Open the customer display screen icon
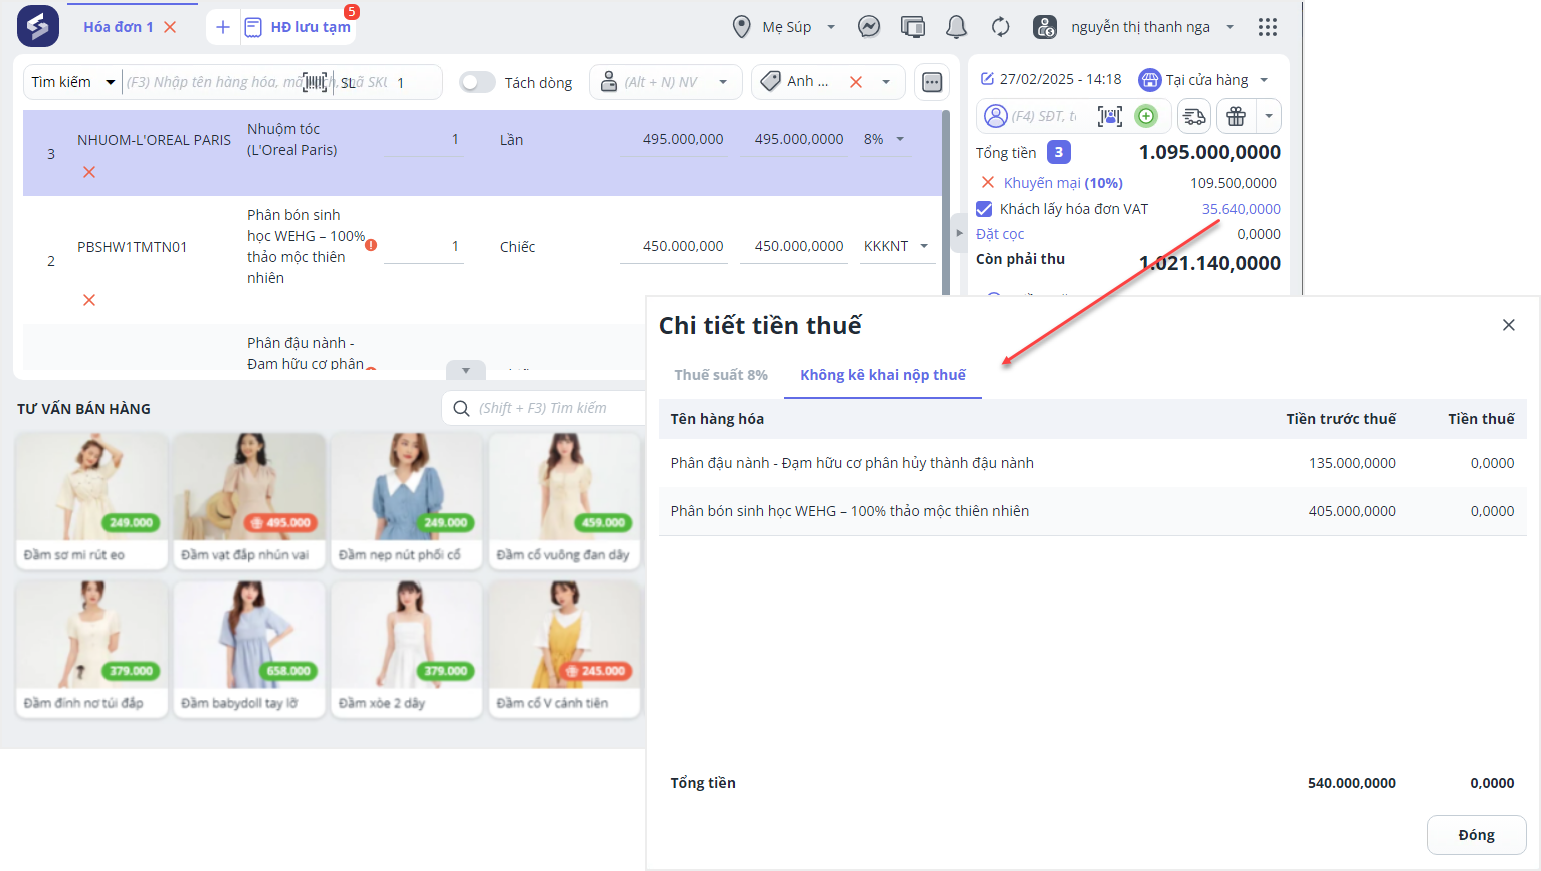Screen dimensions: 1541x871 (913, 27)
